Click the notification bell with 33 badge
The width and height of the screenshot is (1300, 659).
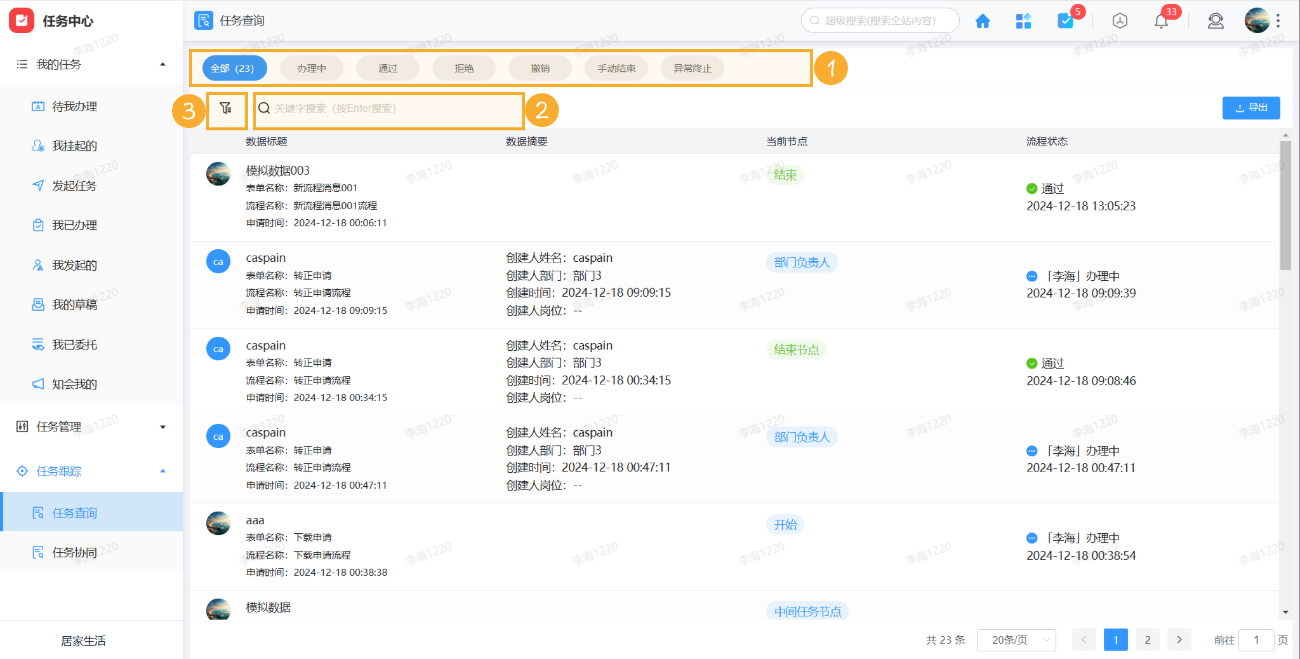(x=1161, y=20)
